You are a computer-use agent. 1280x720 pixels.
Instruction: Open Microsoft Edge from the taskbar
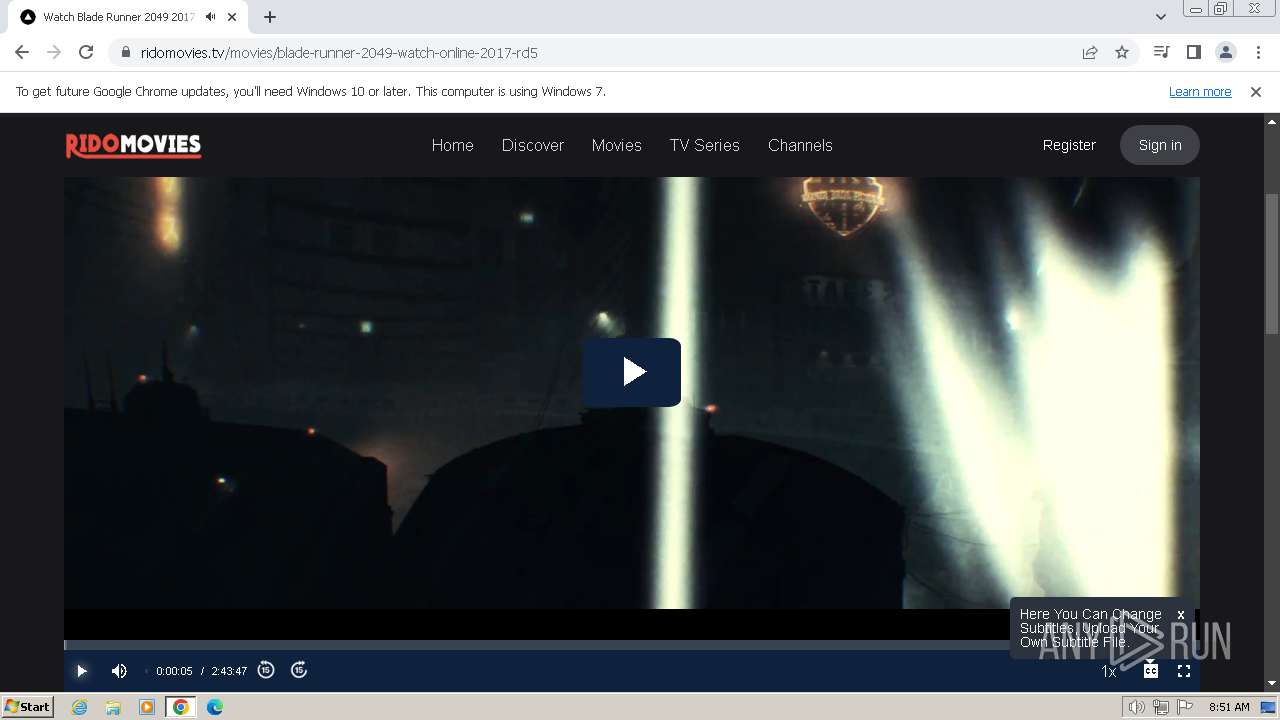tap(215, 707)
